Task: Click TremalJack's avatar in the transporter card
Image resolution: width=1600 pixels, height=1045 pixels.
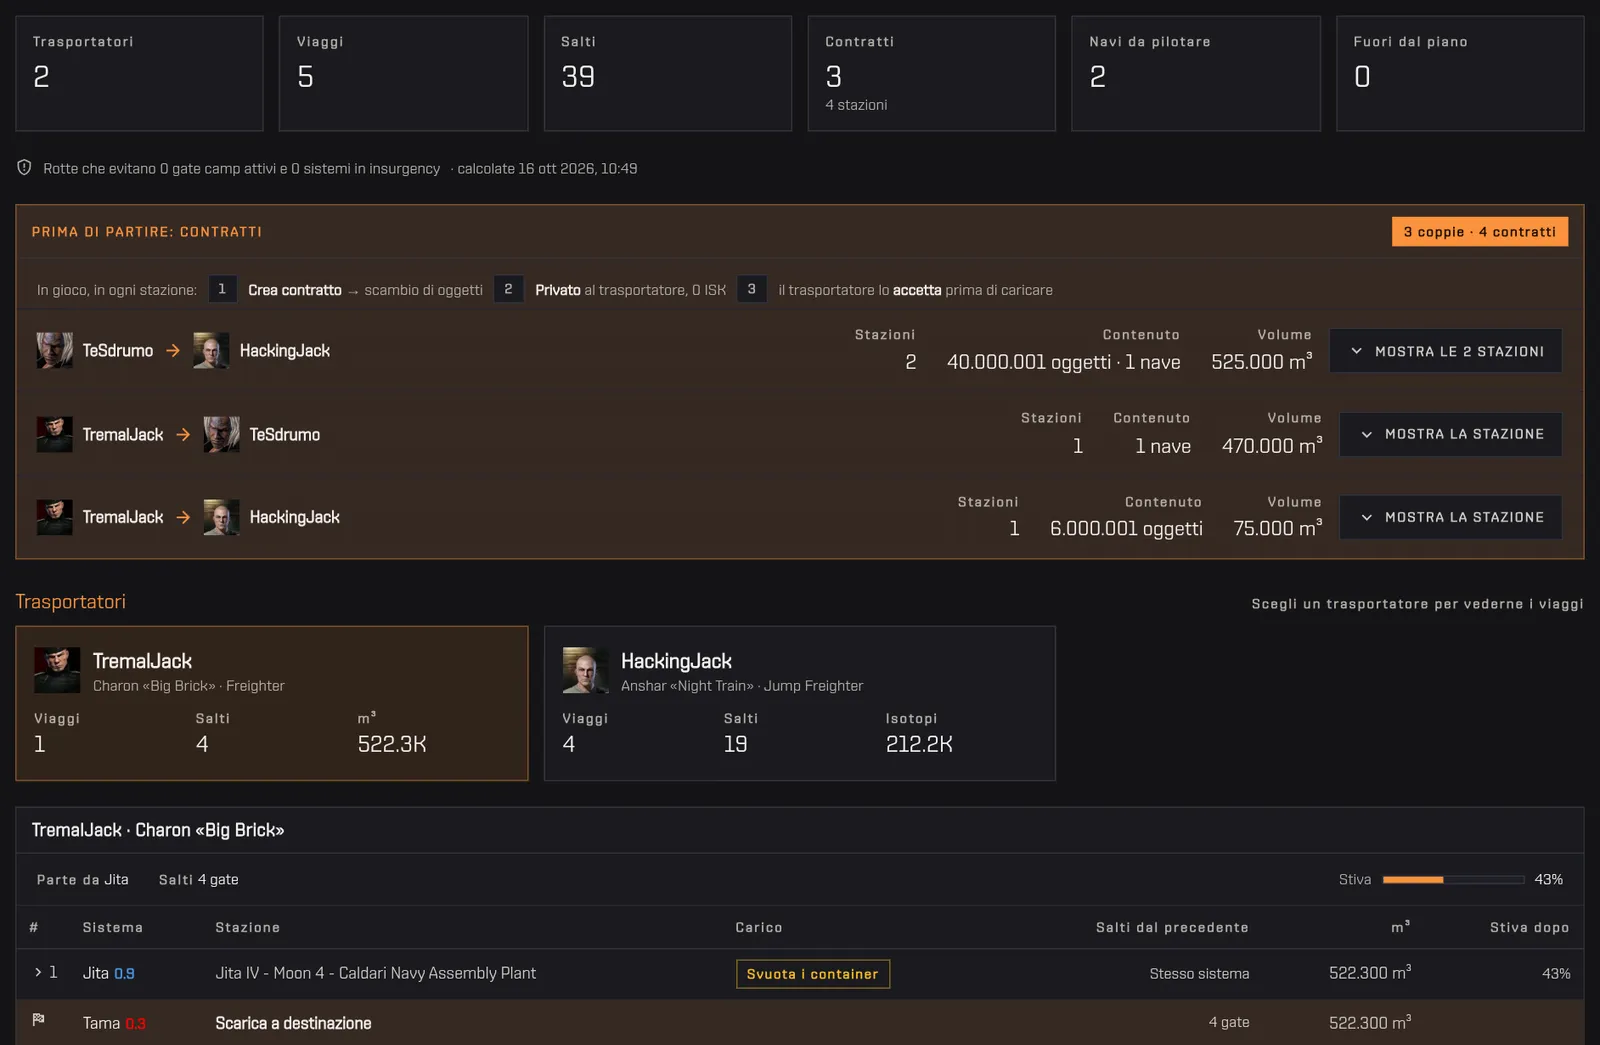Action: pyautogui.click(x=57, y=670)
